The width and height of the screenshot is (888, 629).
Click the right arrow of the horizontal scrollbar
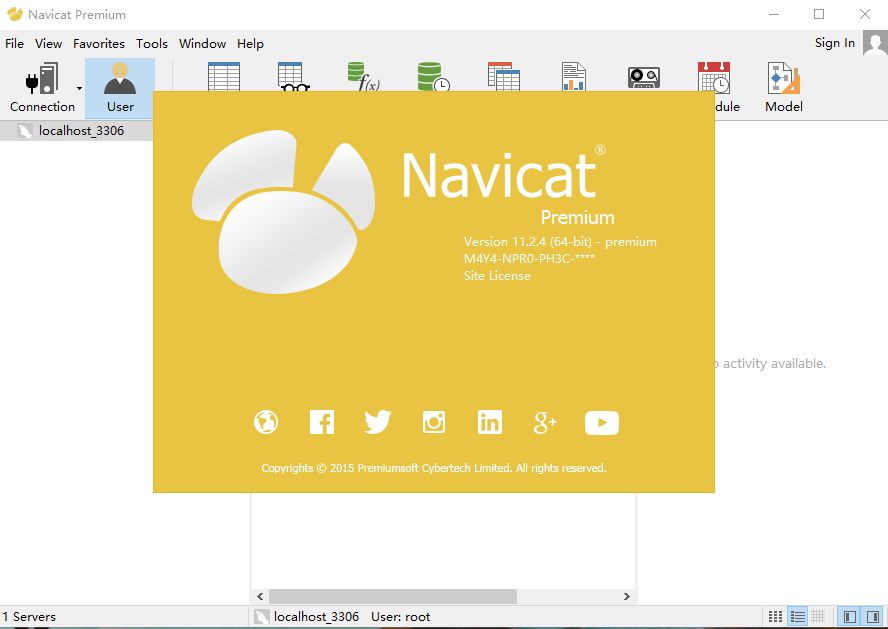click(627, 595)
